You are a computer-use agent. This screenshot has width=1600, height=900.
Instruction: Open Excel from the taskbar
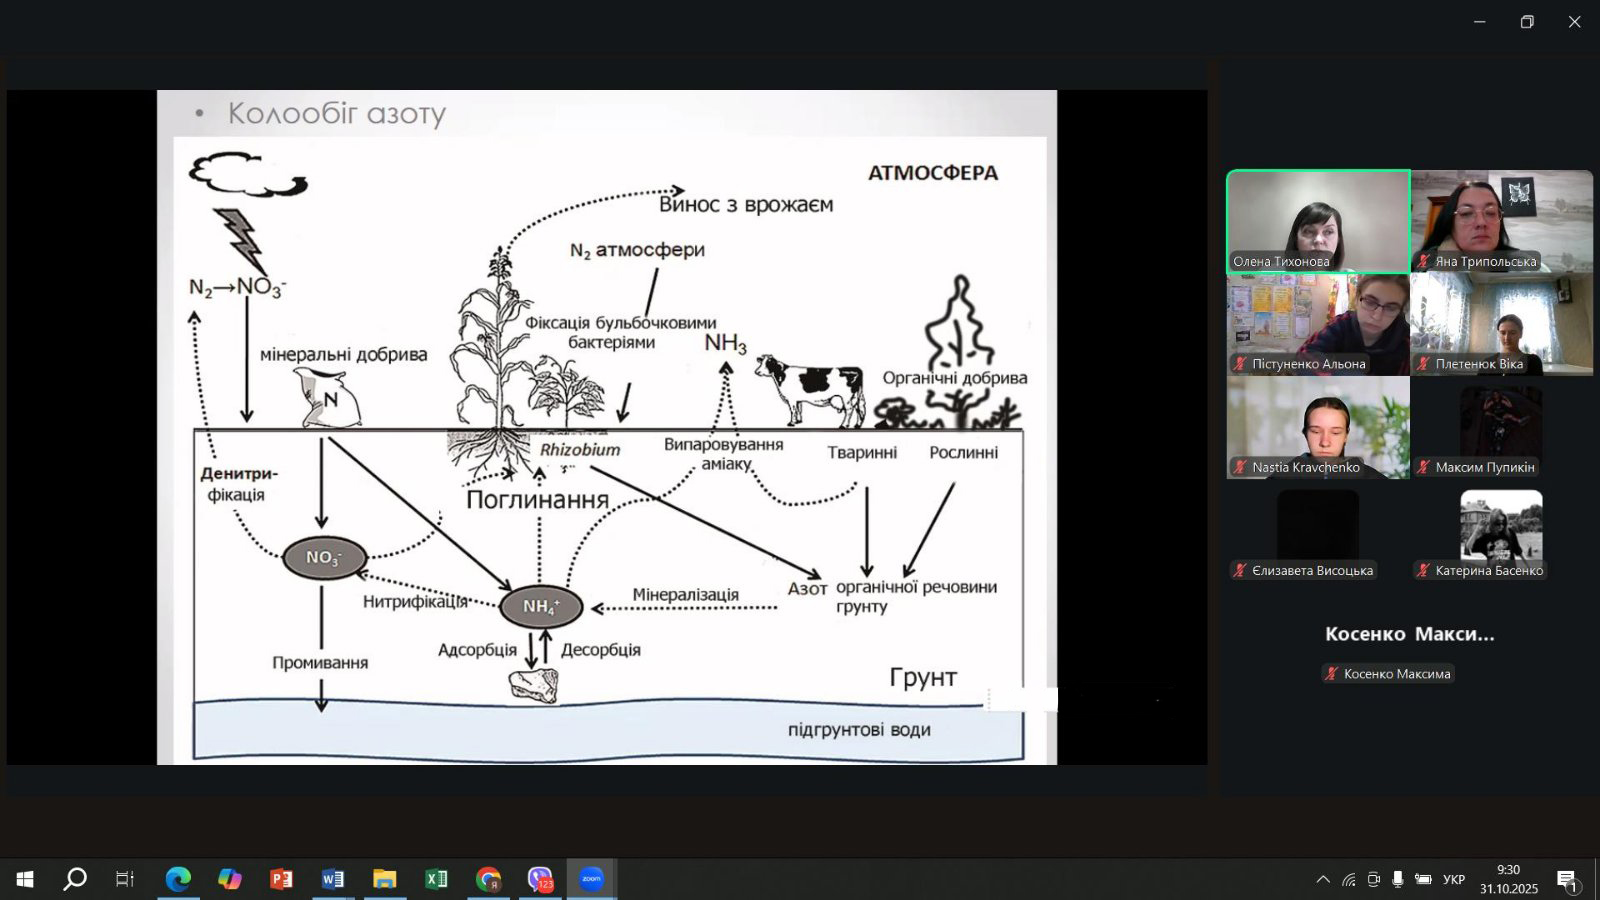[x=437, y=879]
